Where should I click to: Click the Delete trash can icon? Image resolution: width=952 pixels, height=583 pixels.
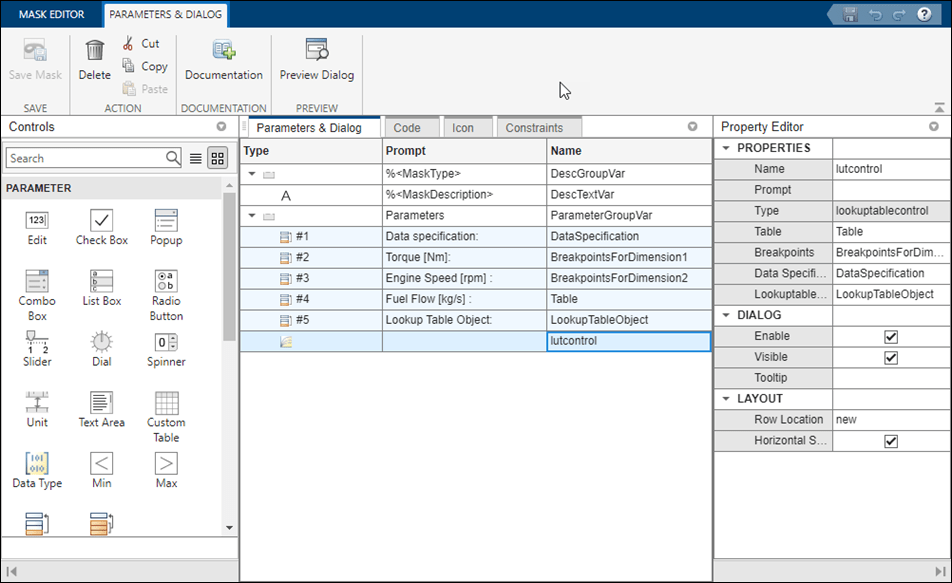[95, 51]
